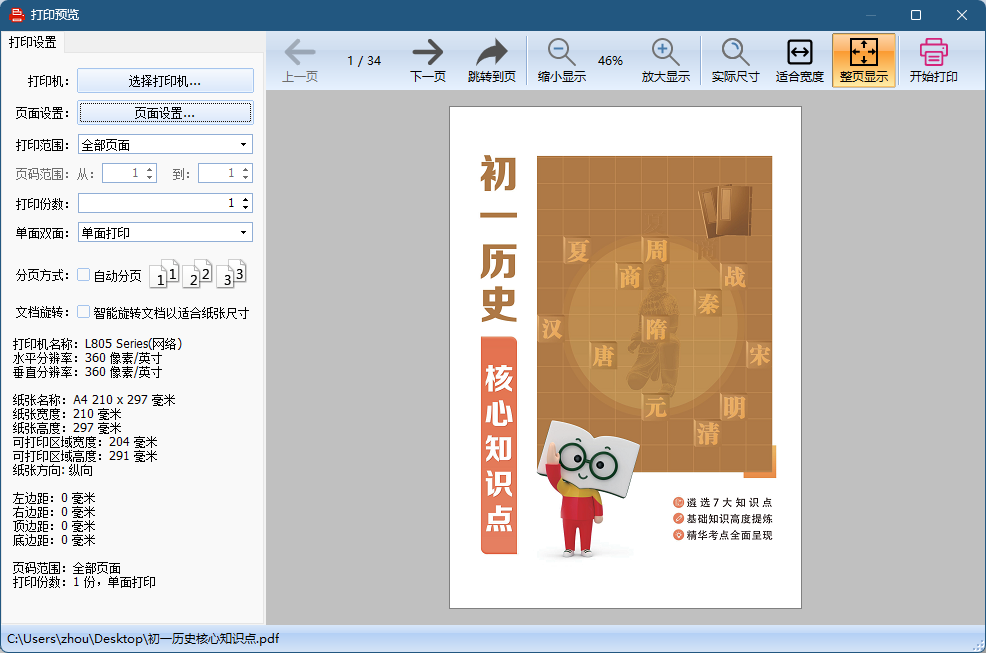Click the app icon in title bar
The height and width of the screenshot is (653, 986).
[17, 15]
